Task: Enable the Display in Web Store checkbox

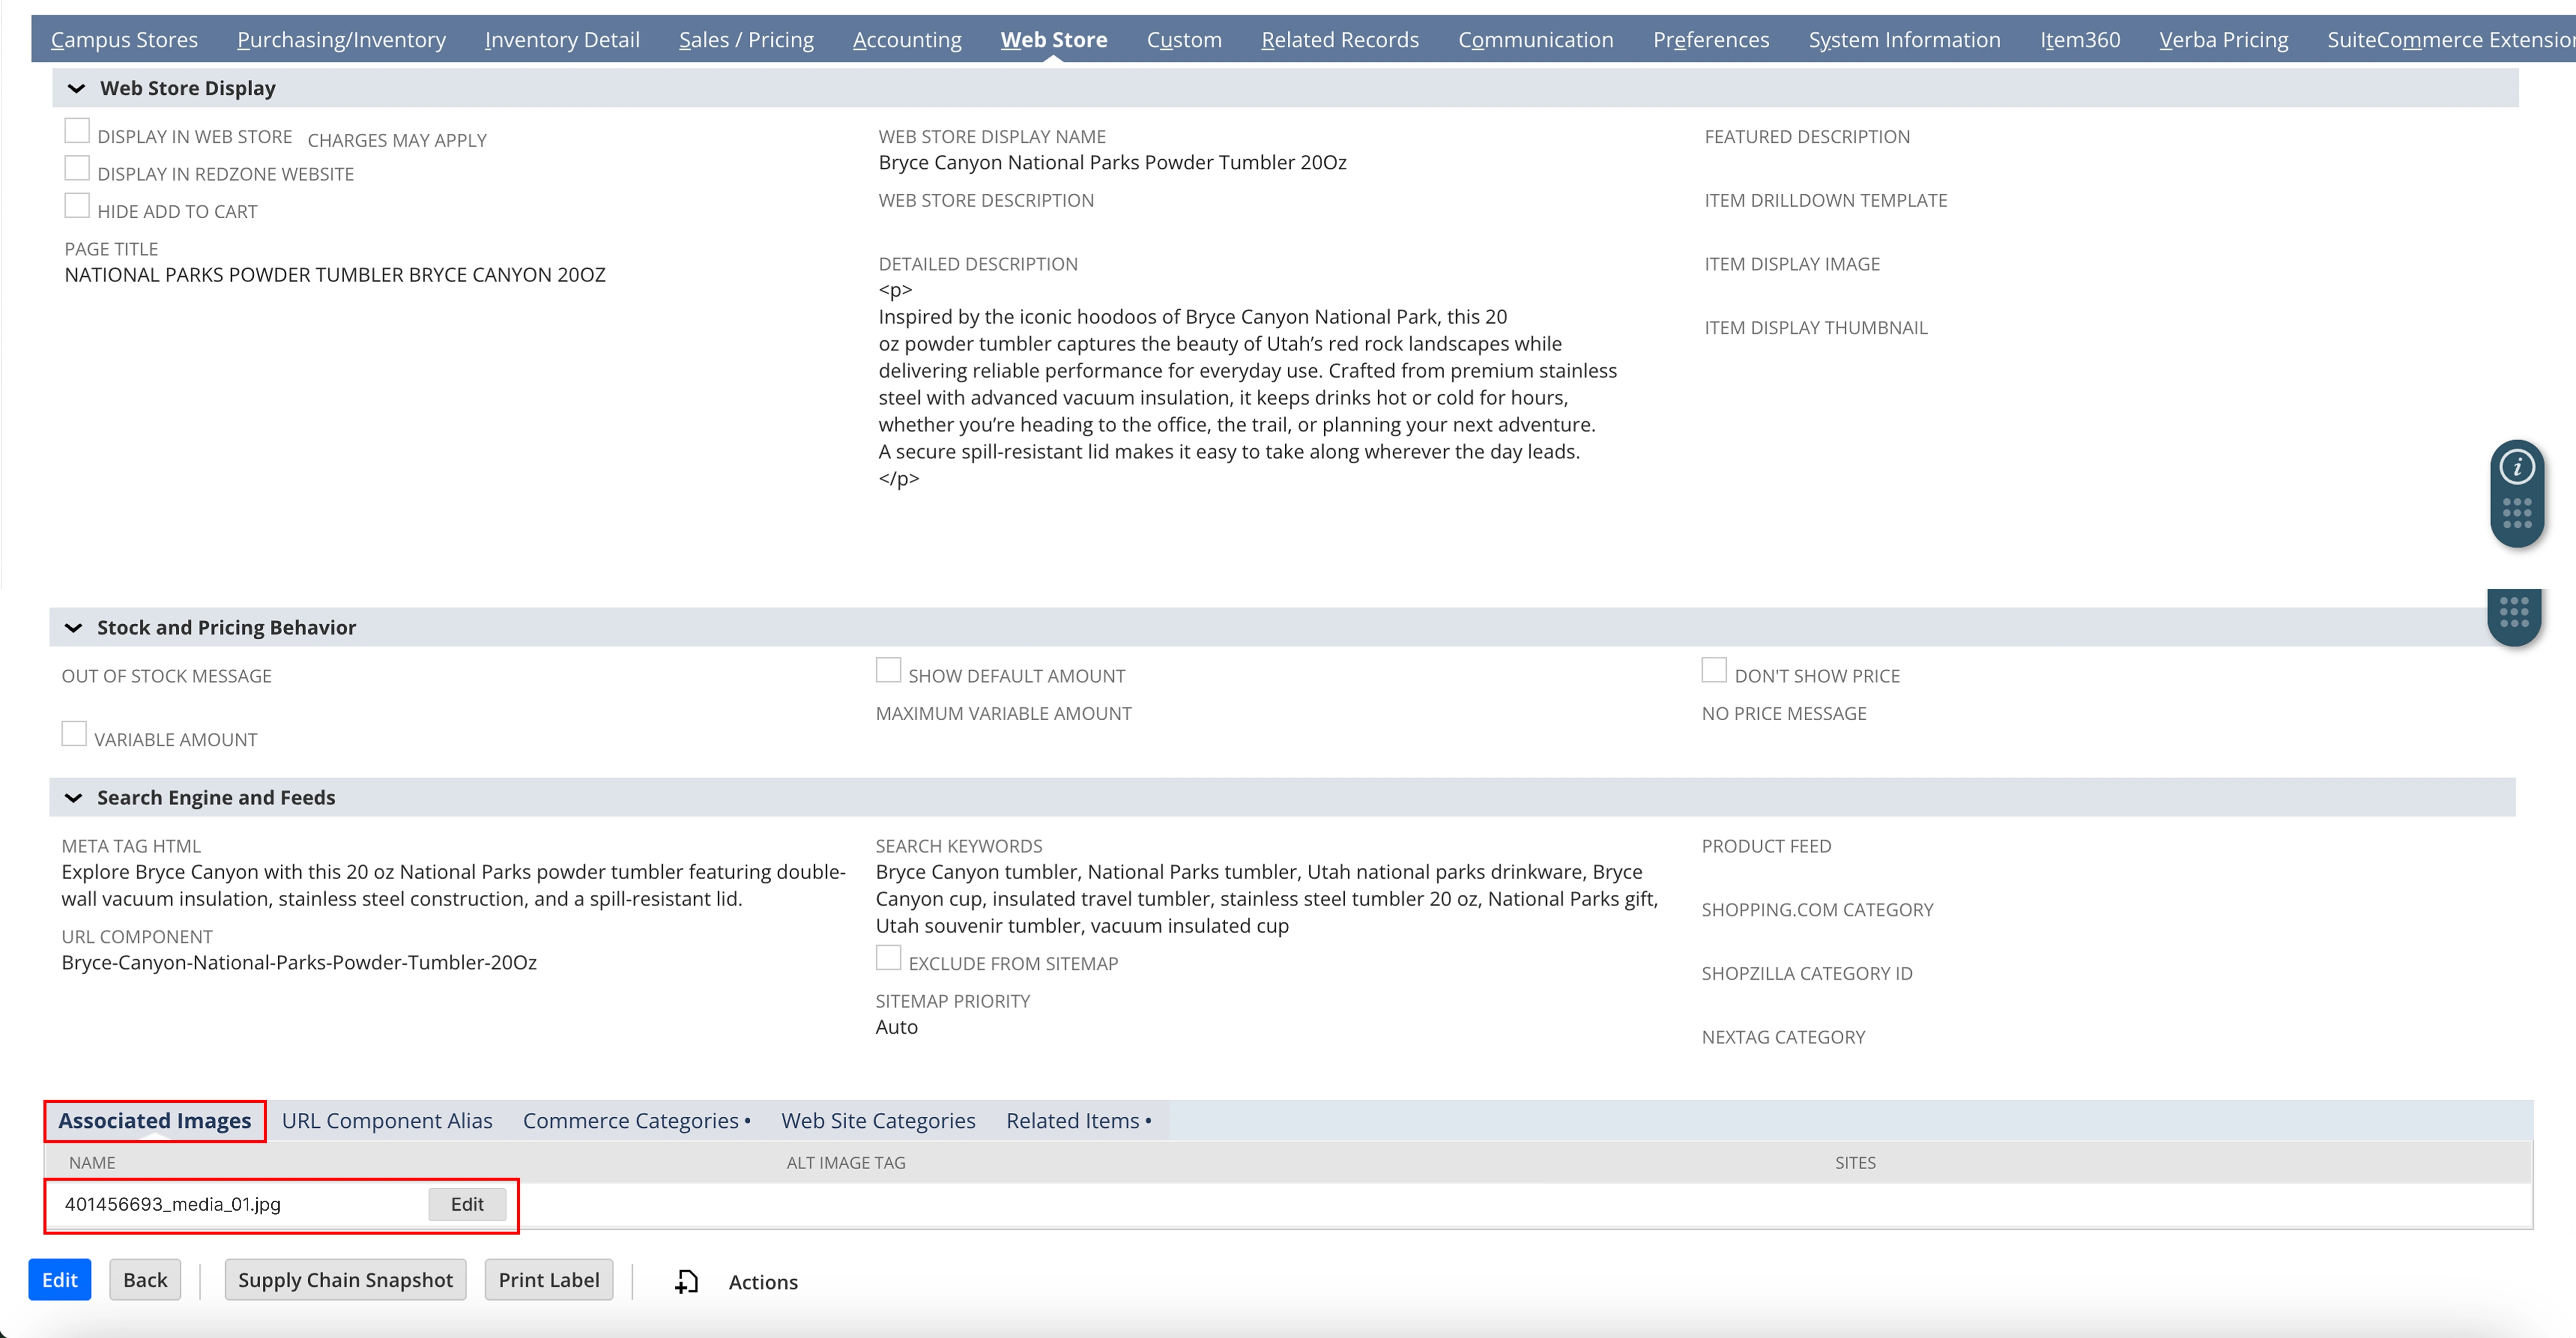Action: (x=77, y=131)
